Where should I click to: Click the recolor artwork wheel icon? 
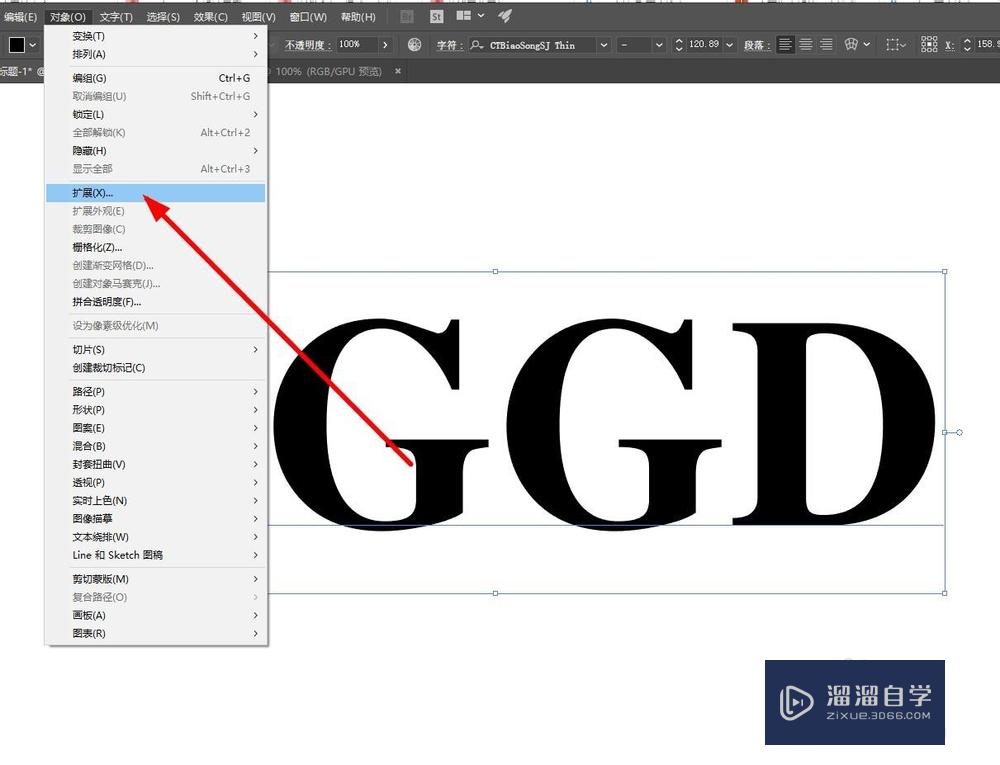(x=415, y=45)
